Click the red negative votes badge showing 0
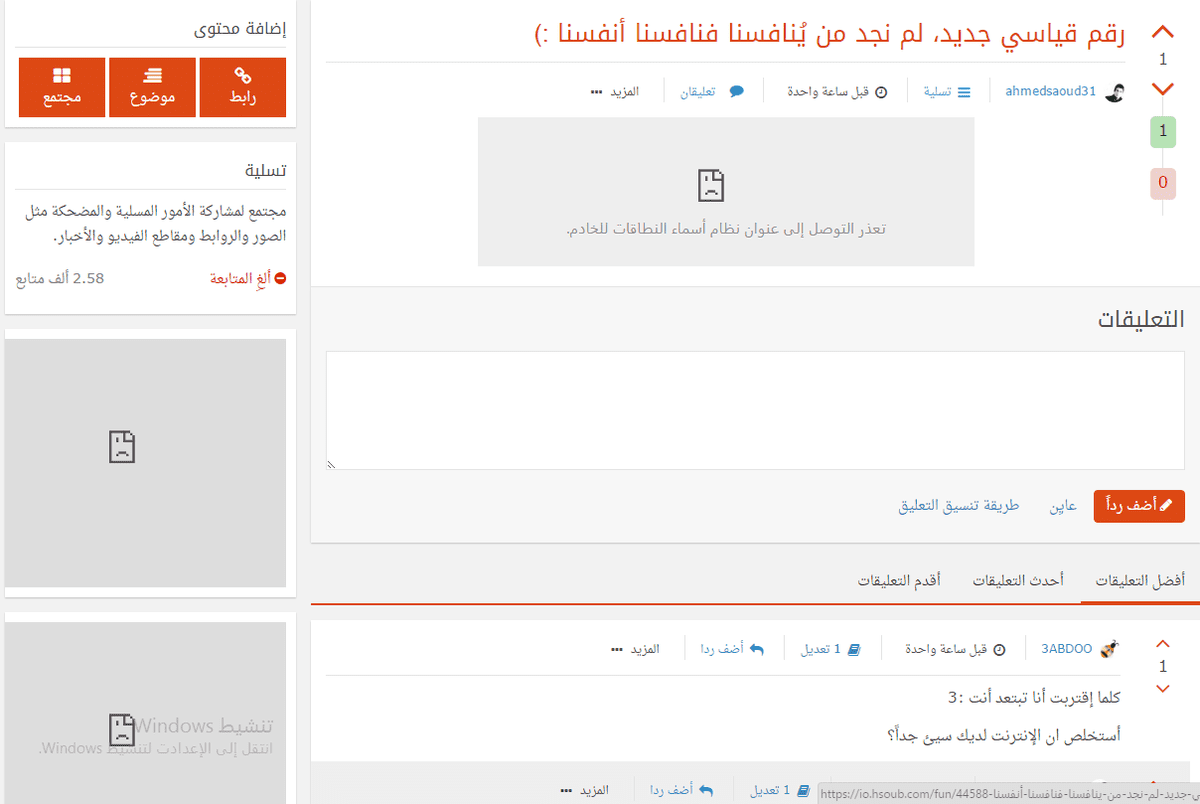Screen dimensions: 1200x804 (x=1162, y=184)
